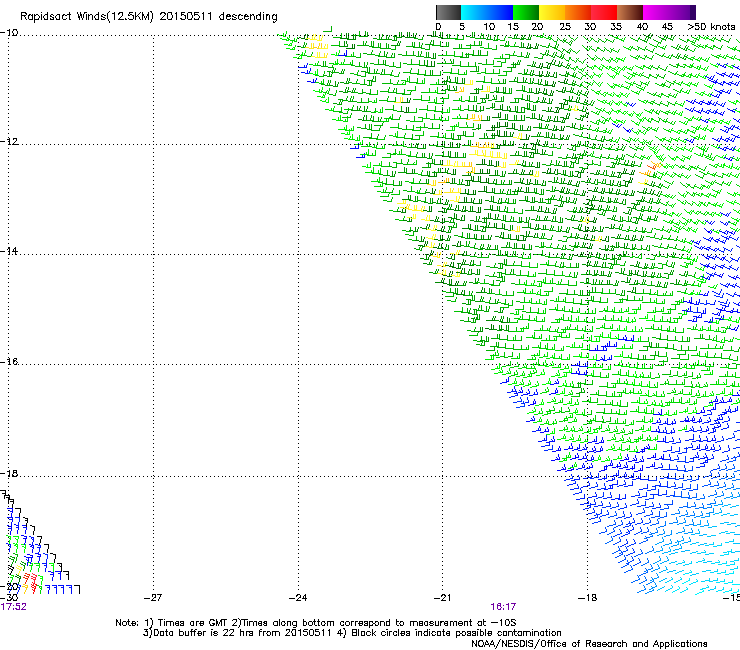Click the legend value '35'

[x=616, y=27]
